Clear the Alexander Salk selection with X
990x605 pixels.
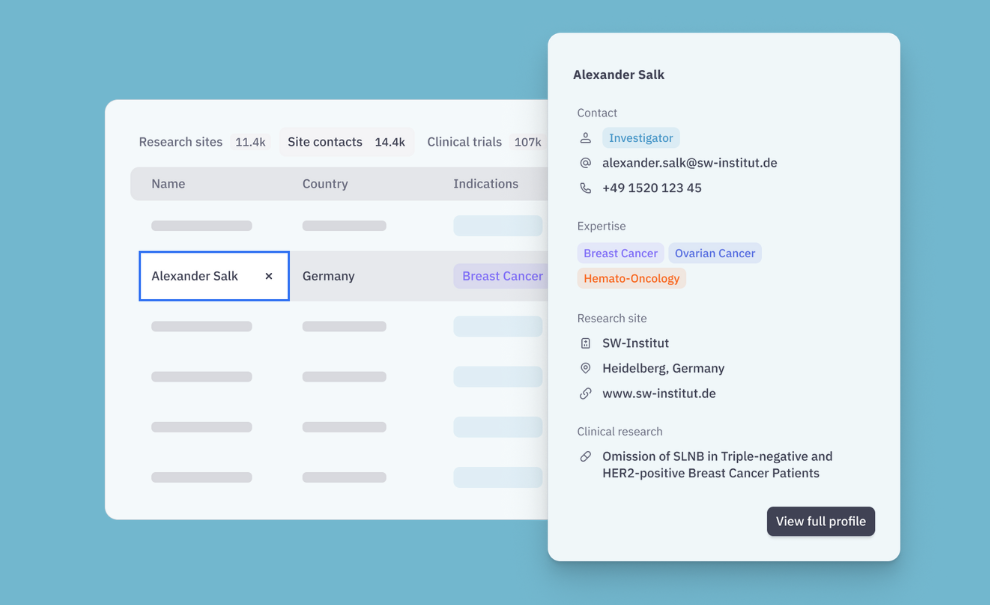268,276
